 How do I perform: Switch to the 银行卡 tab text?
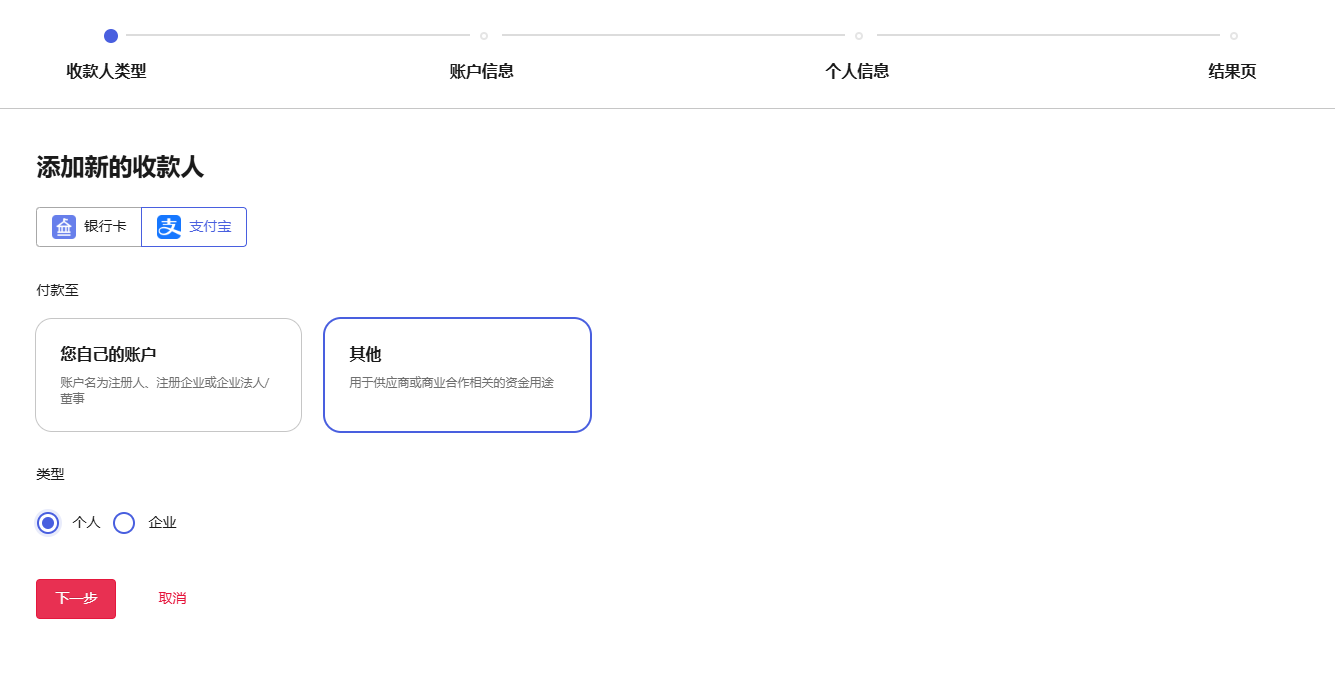tap(105, 227)
